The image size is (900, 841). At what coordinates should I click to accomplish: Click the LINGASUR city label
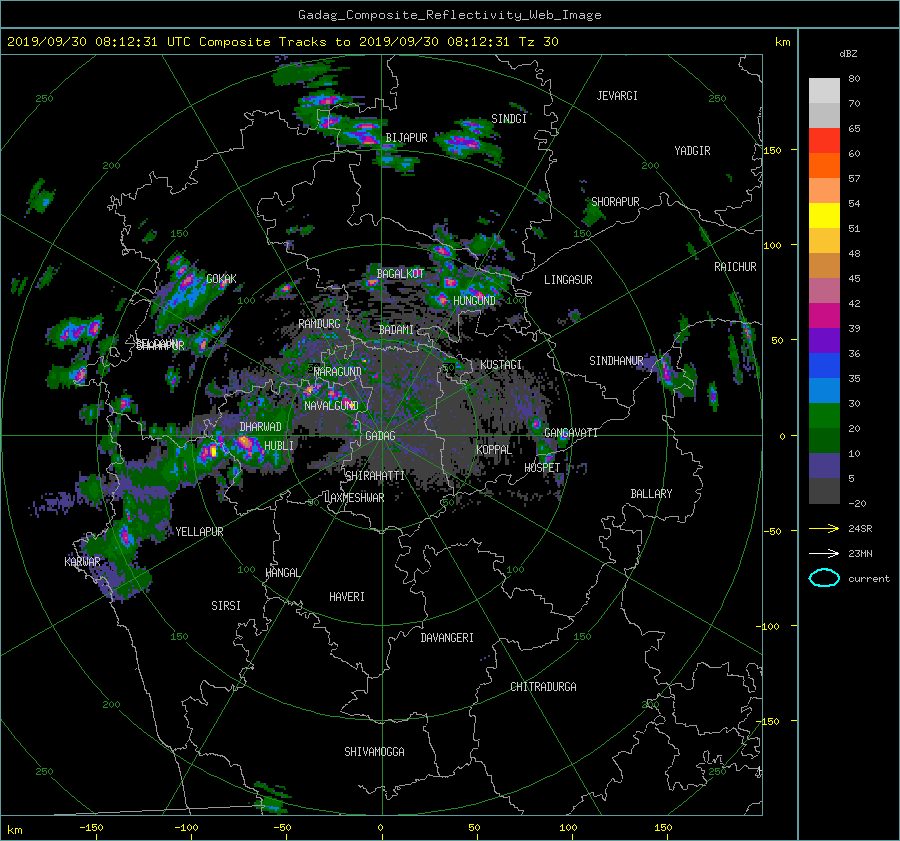(x=568, y=280)
